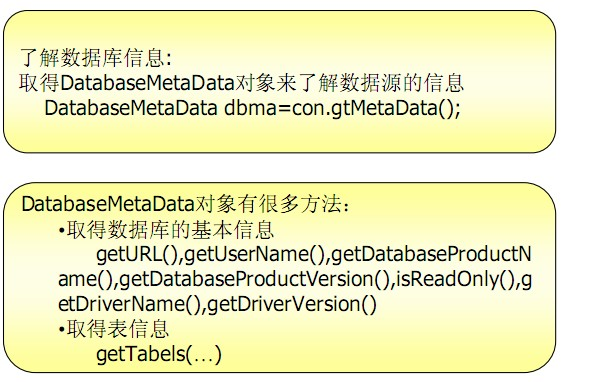Viewport: 589px width, 382px height.
Task: Click the getDriverVersion() method text
Action: click(x=291, y=304)
